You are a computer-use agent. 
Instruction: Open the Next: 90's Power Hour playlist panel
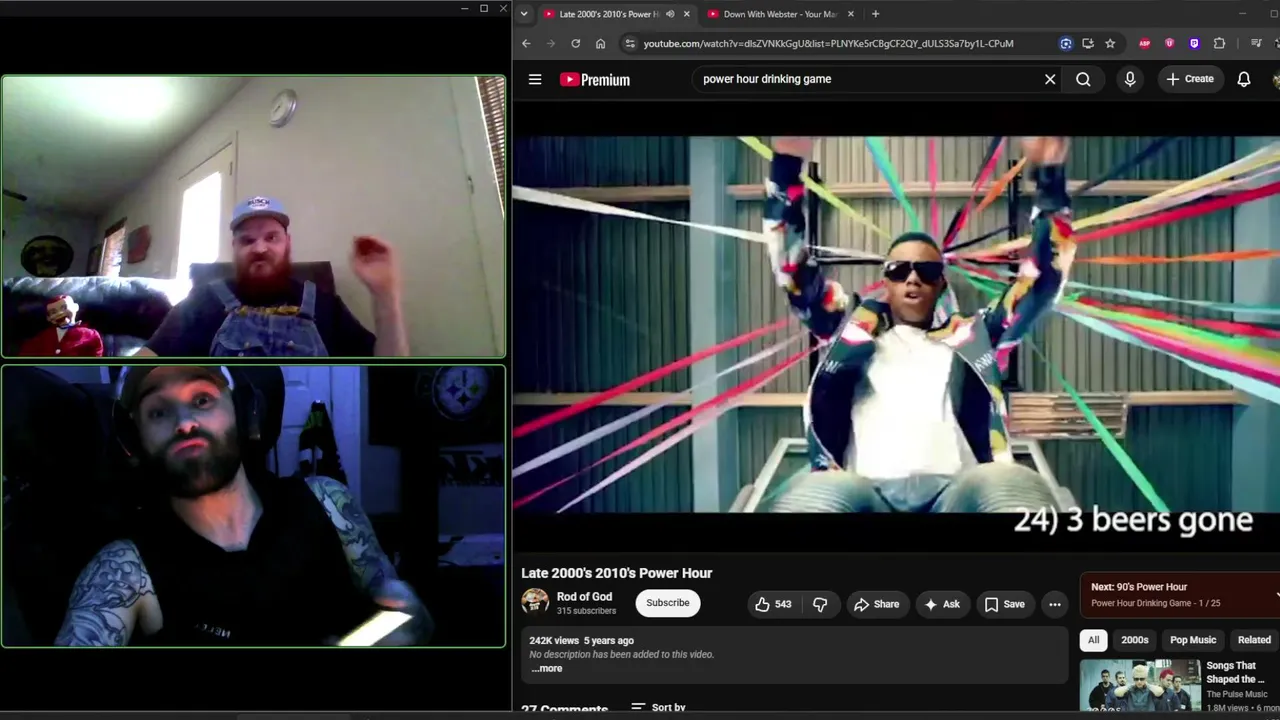[1180, 594]
